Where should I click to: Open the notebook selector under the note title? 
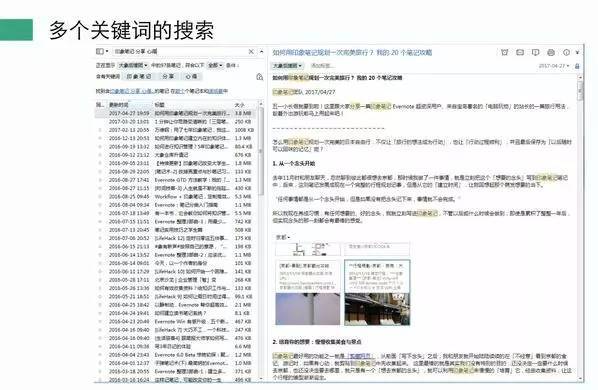tap(287, 66)
